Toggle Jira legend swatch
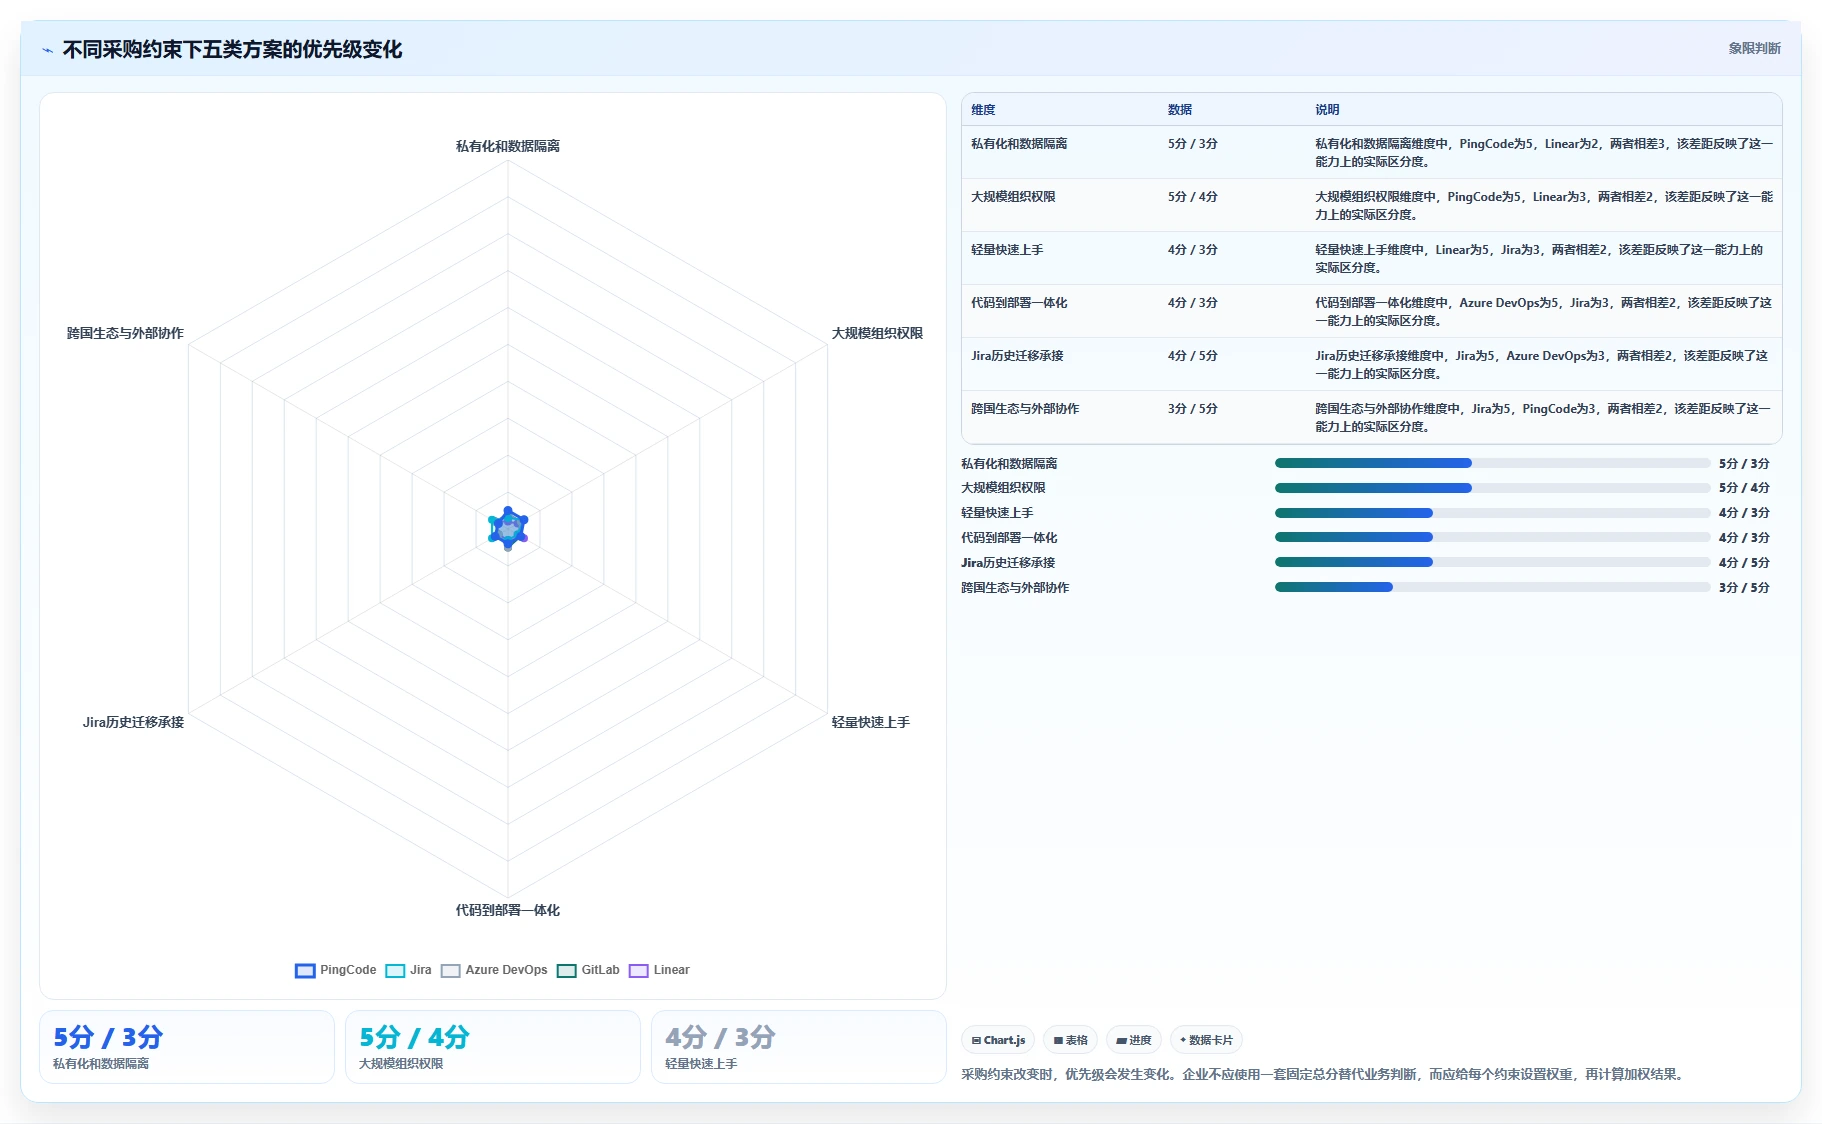 [395, 971]
